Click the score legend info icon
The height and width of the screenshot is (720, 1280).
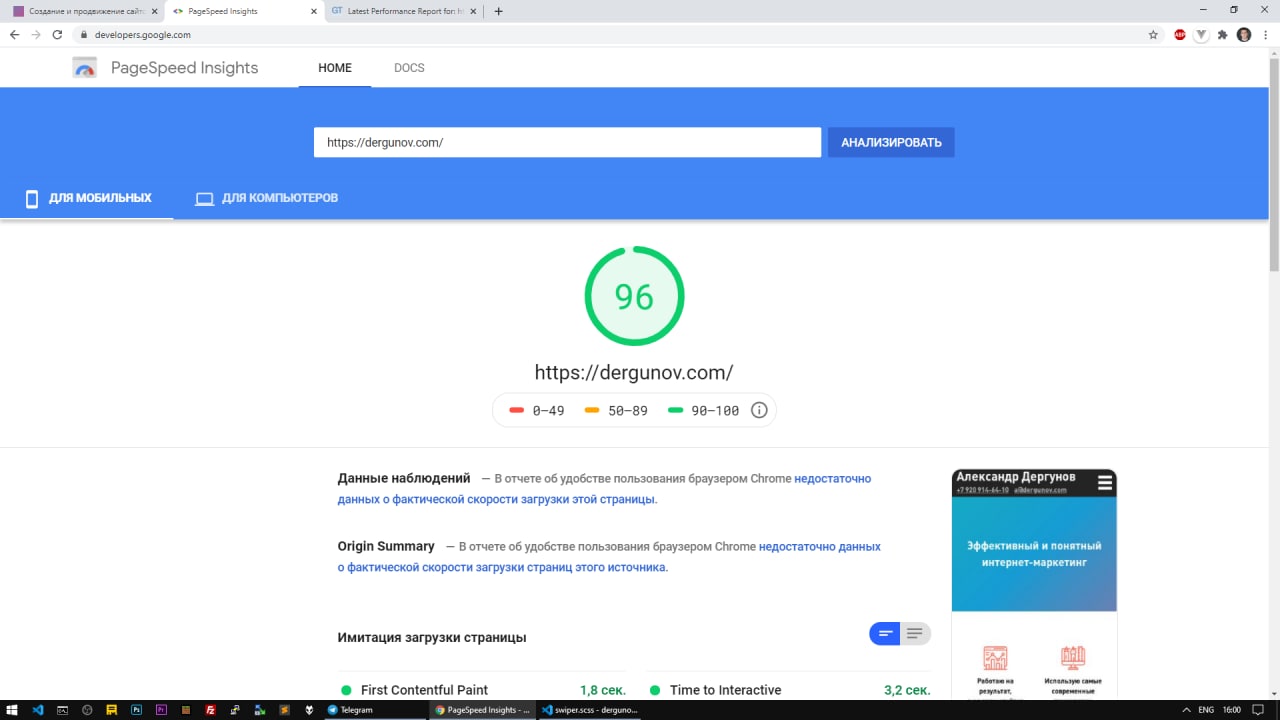[x=759, y=410]
